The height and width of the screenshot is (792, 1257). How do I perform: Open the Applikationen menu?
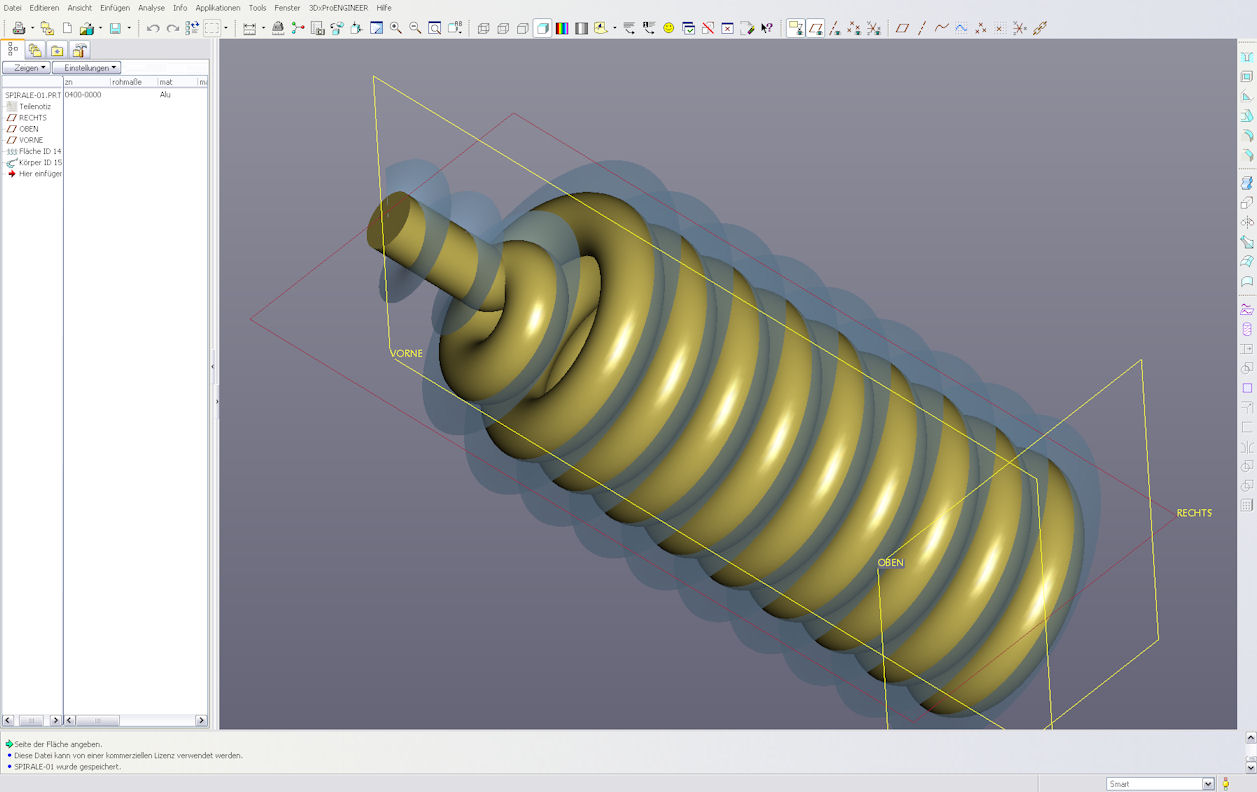tap(218, 7)
